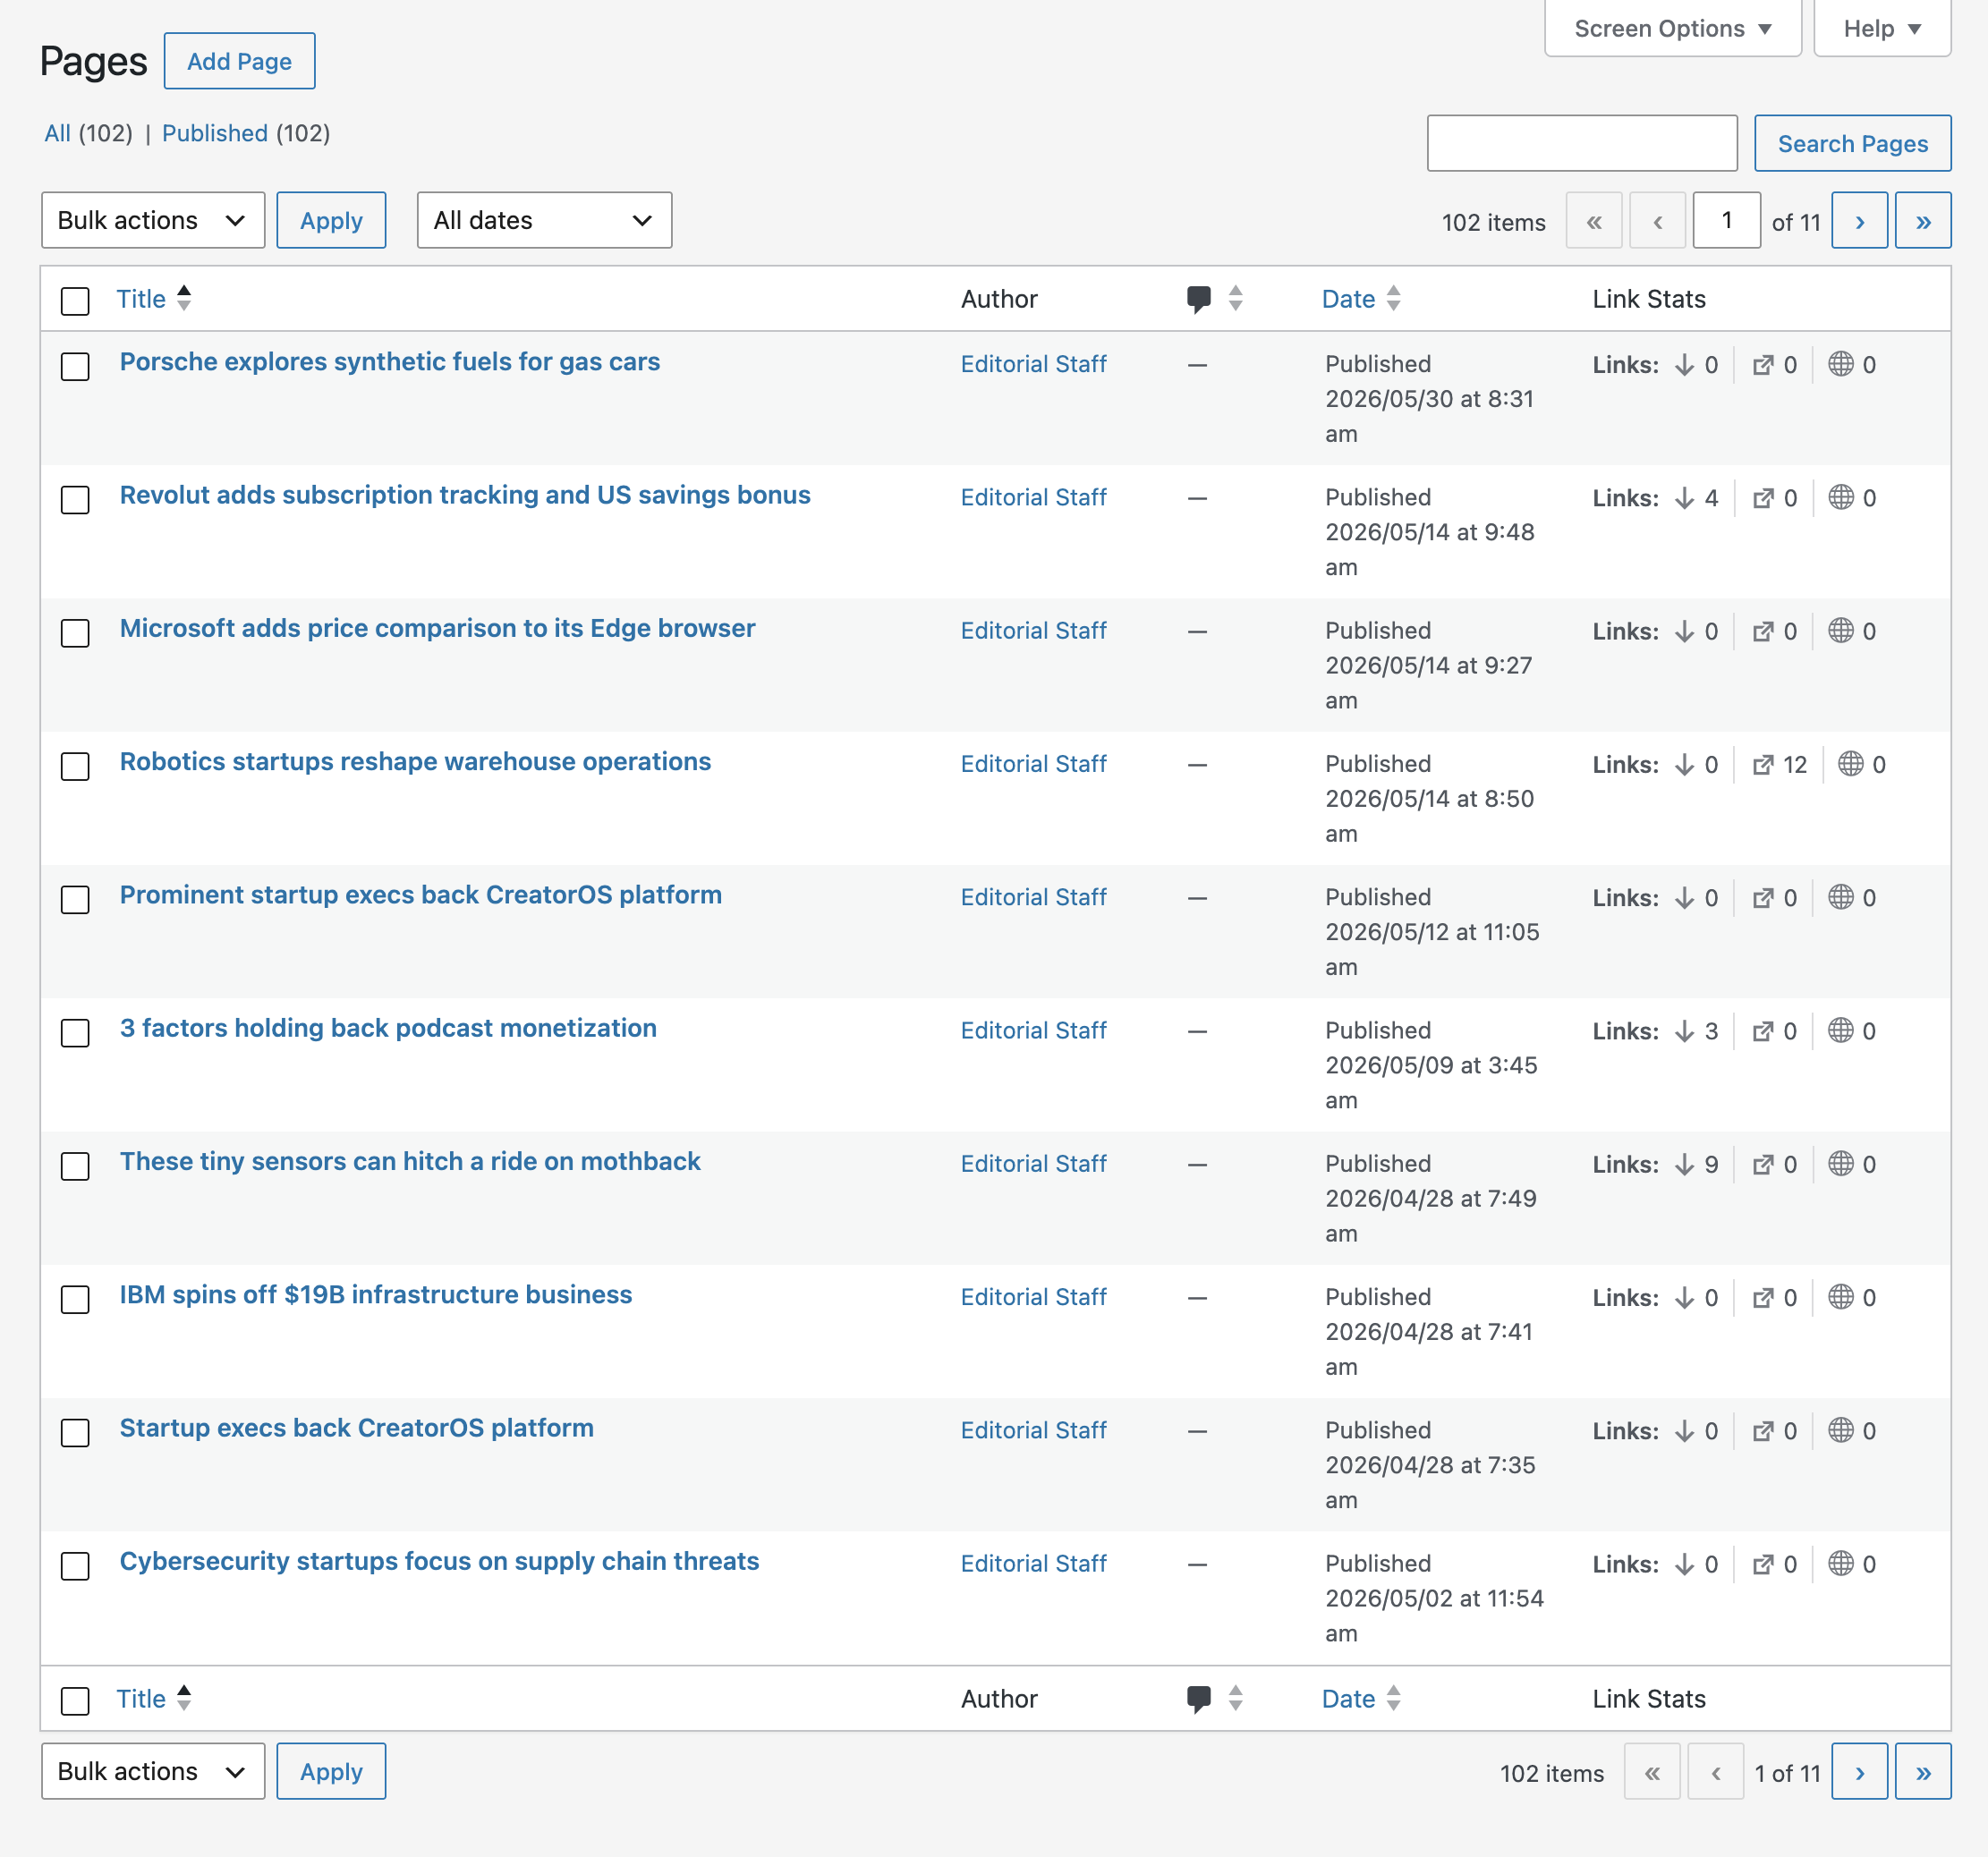The image size is (1988, 1857).
Task: Click inbound links arrow icon for Revolt row
Action: [1685, 498]
